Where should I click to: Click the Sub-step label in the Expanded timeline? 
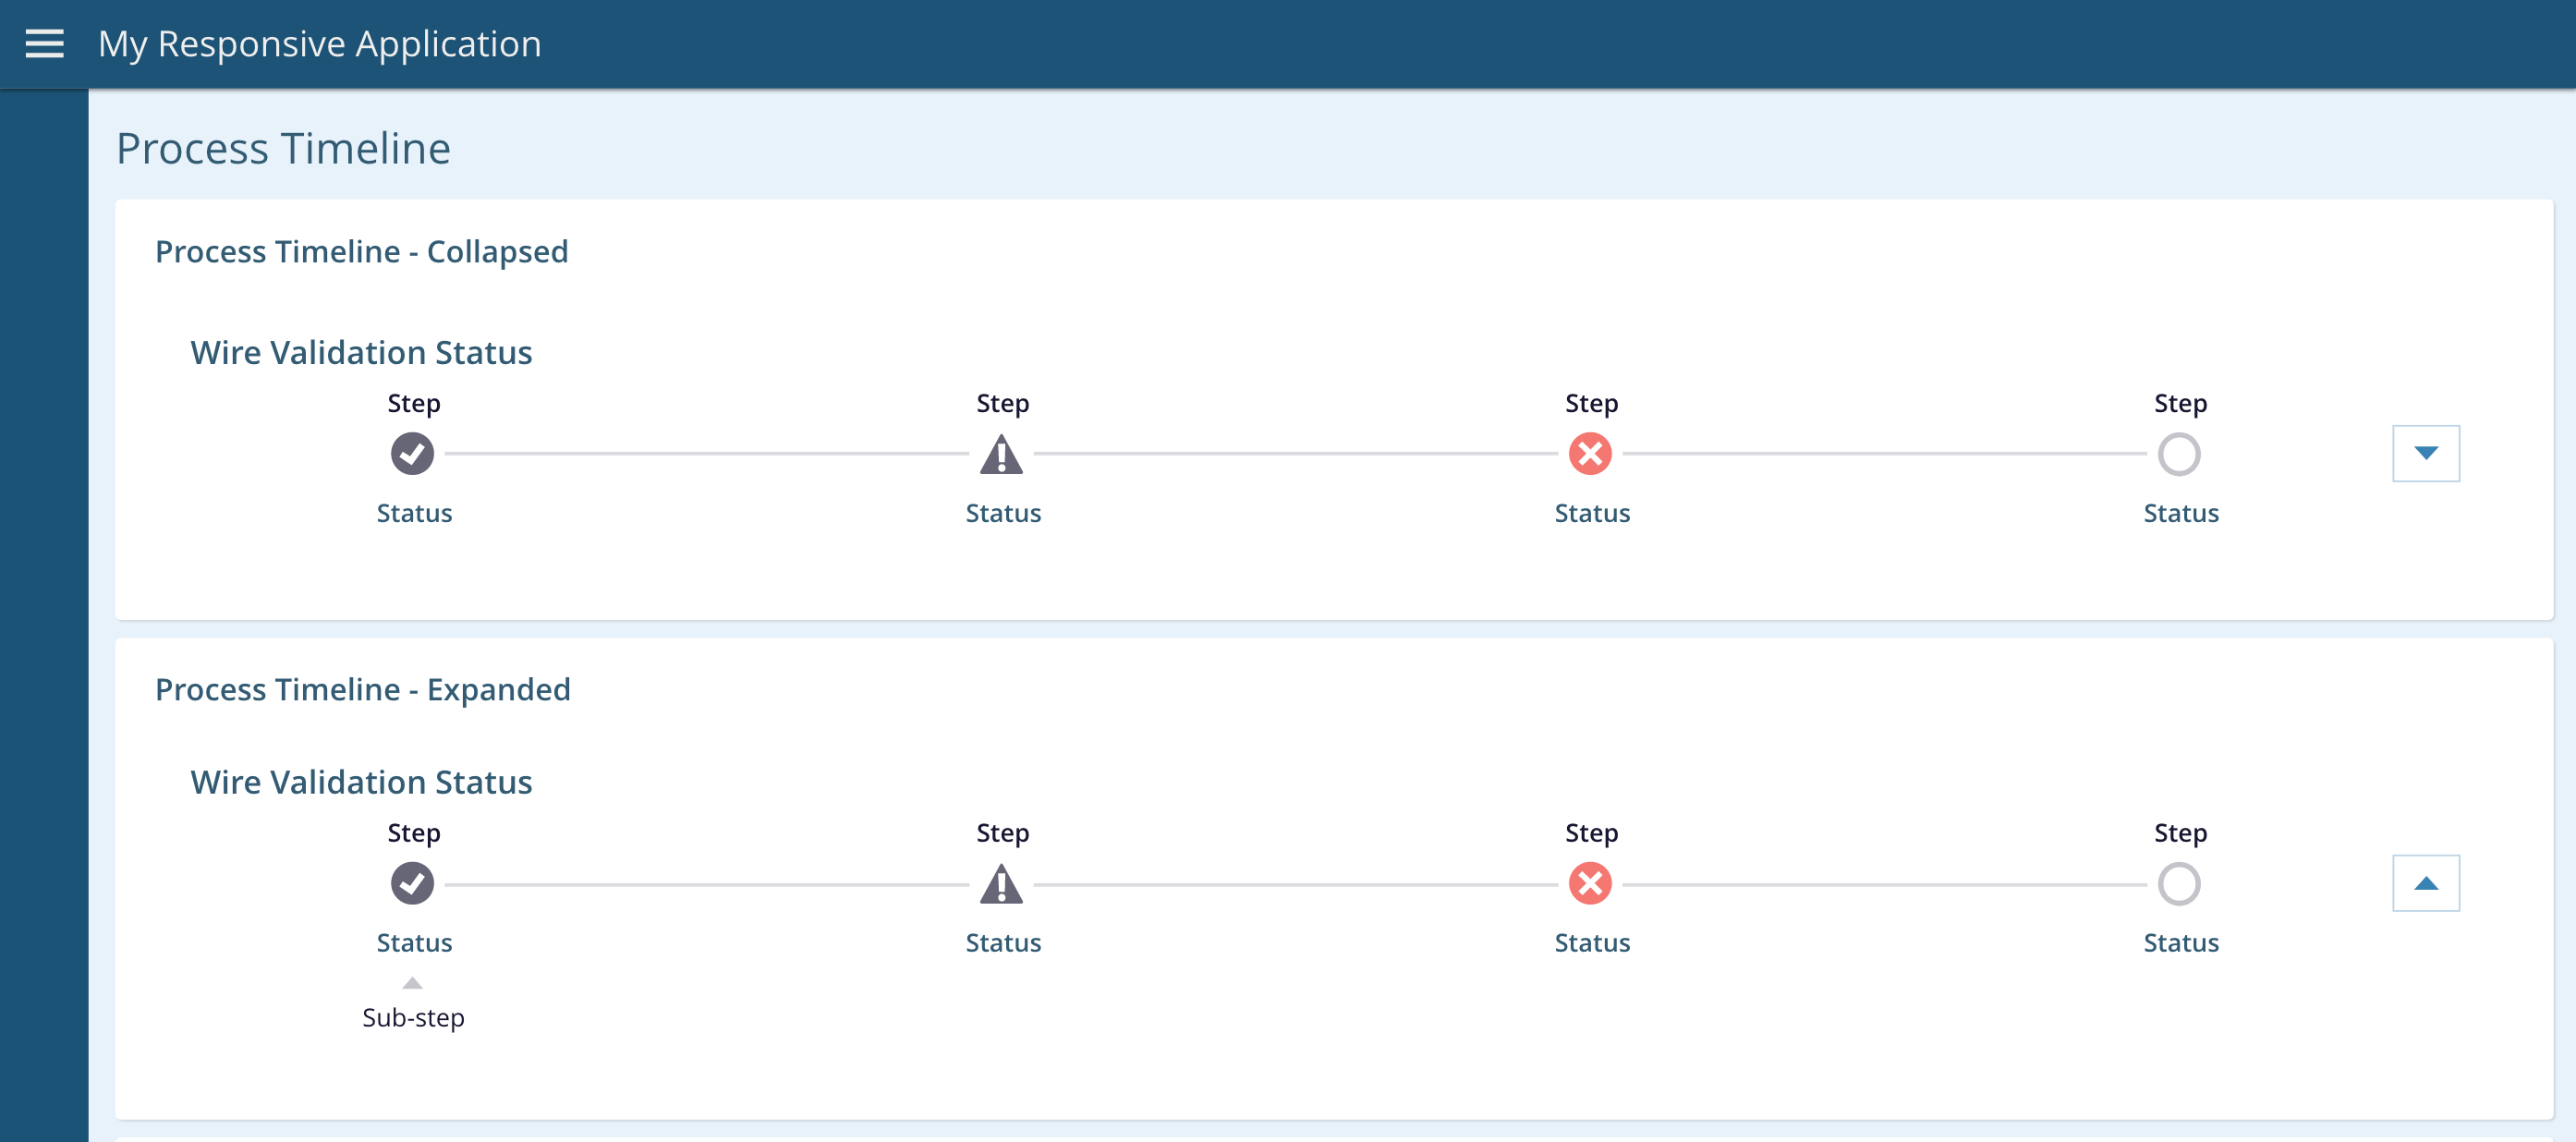point(413,1018)
